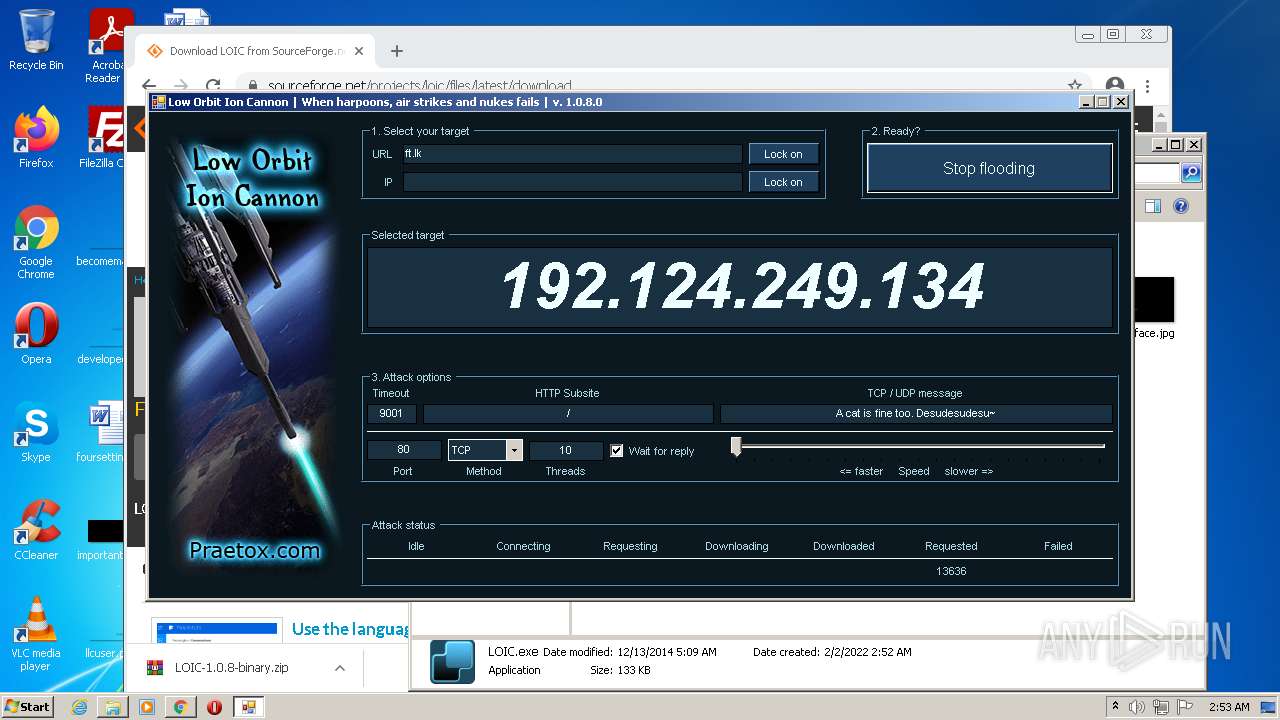Screen dimensions: 1280x720
Task: Open CCleaner desktop icon
Action: coord(36,530)
